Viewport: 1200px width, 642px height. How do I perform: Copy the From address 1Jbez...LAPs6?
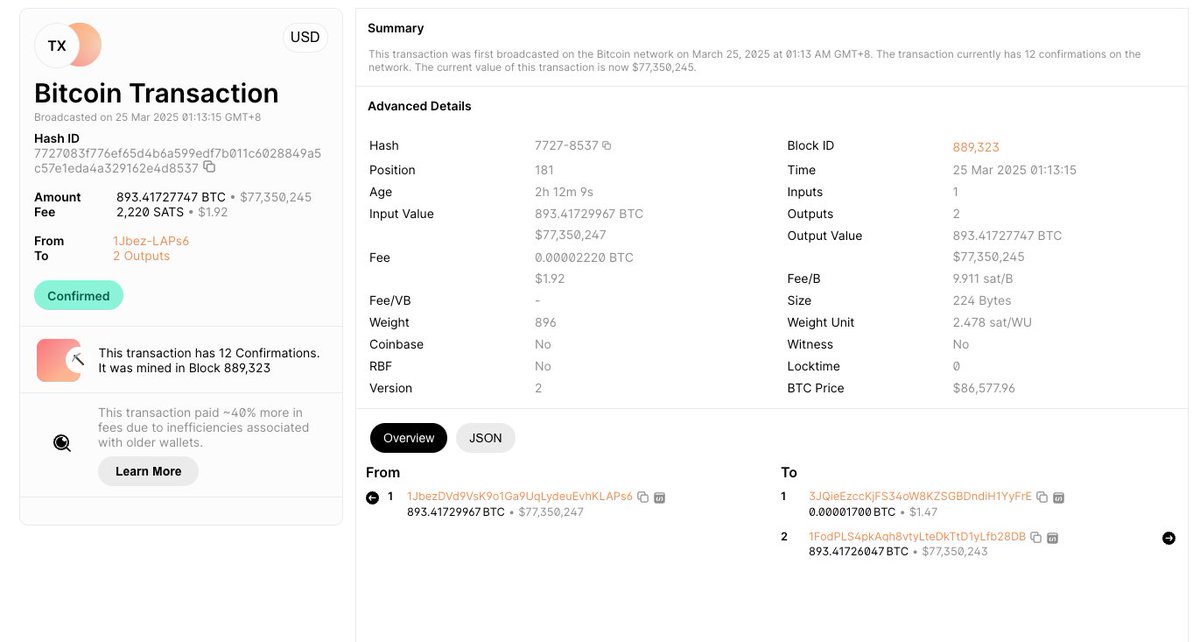pos(643,497)
